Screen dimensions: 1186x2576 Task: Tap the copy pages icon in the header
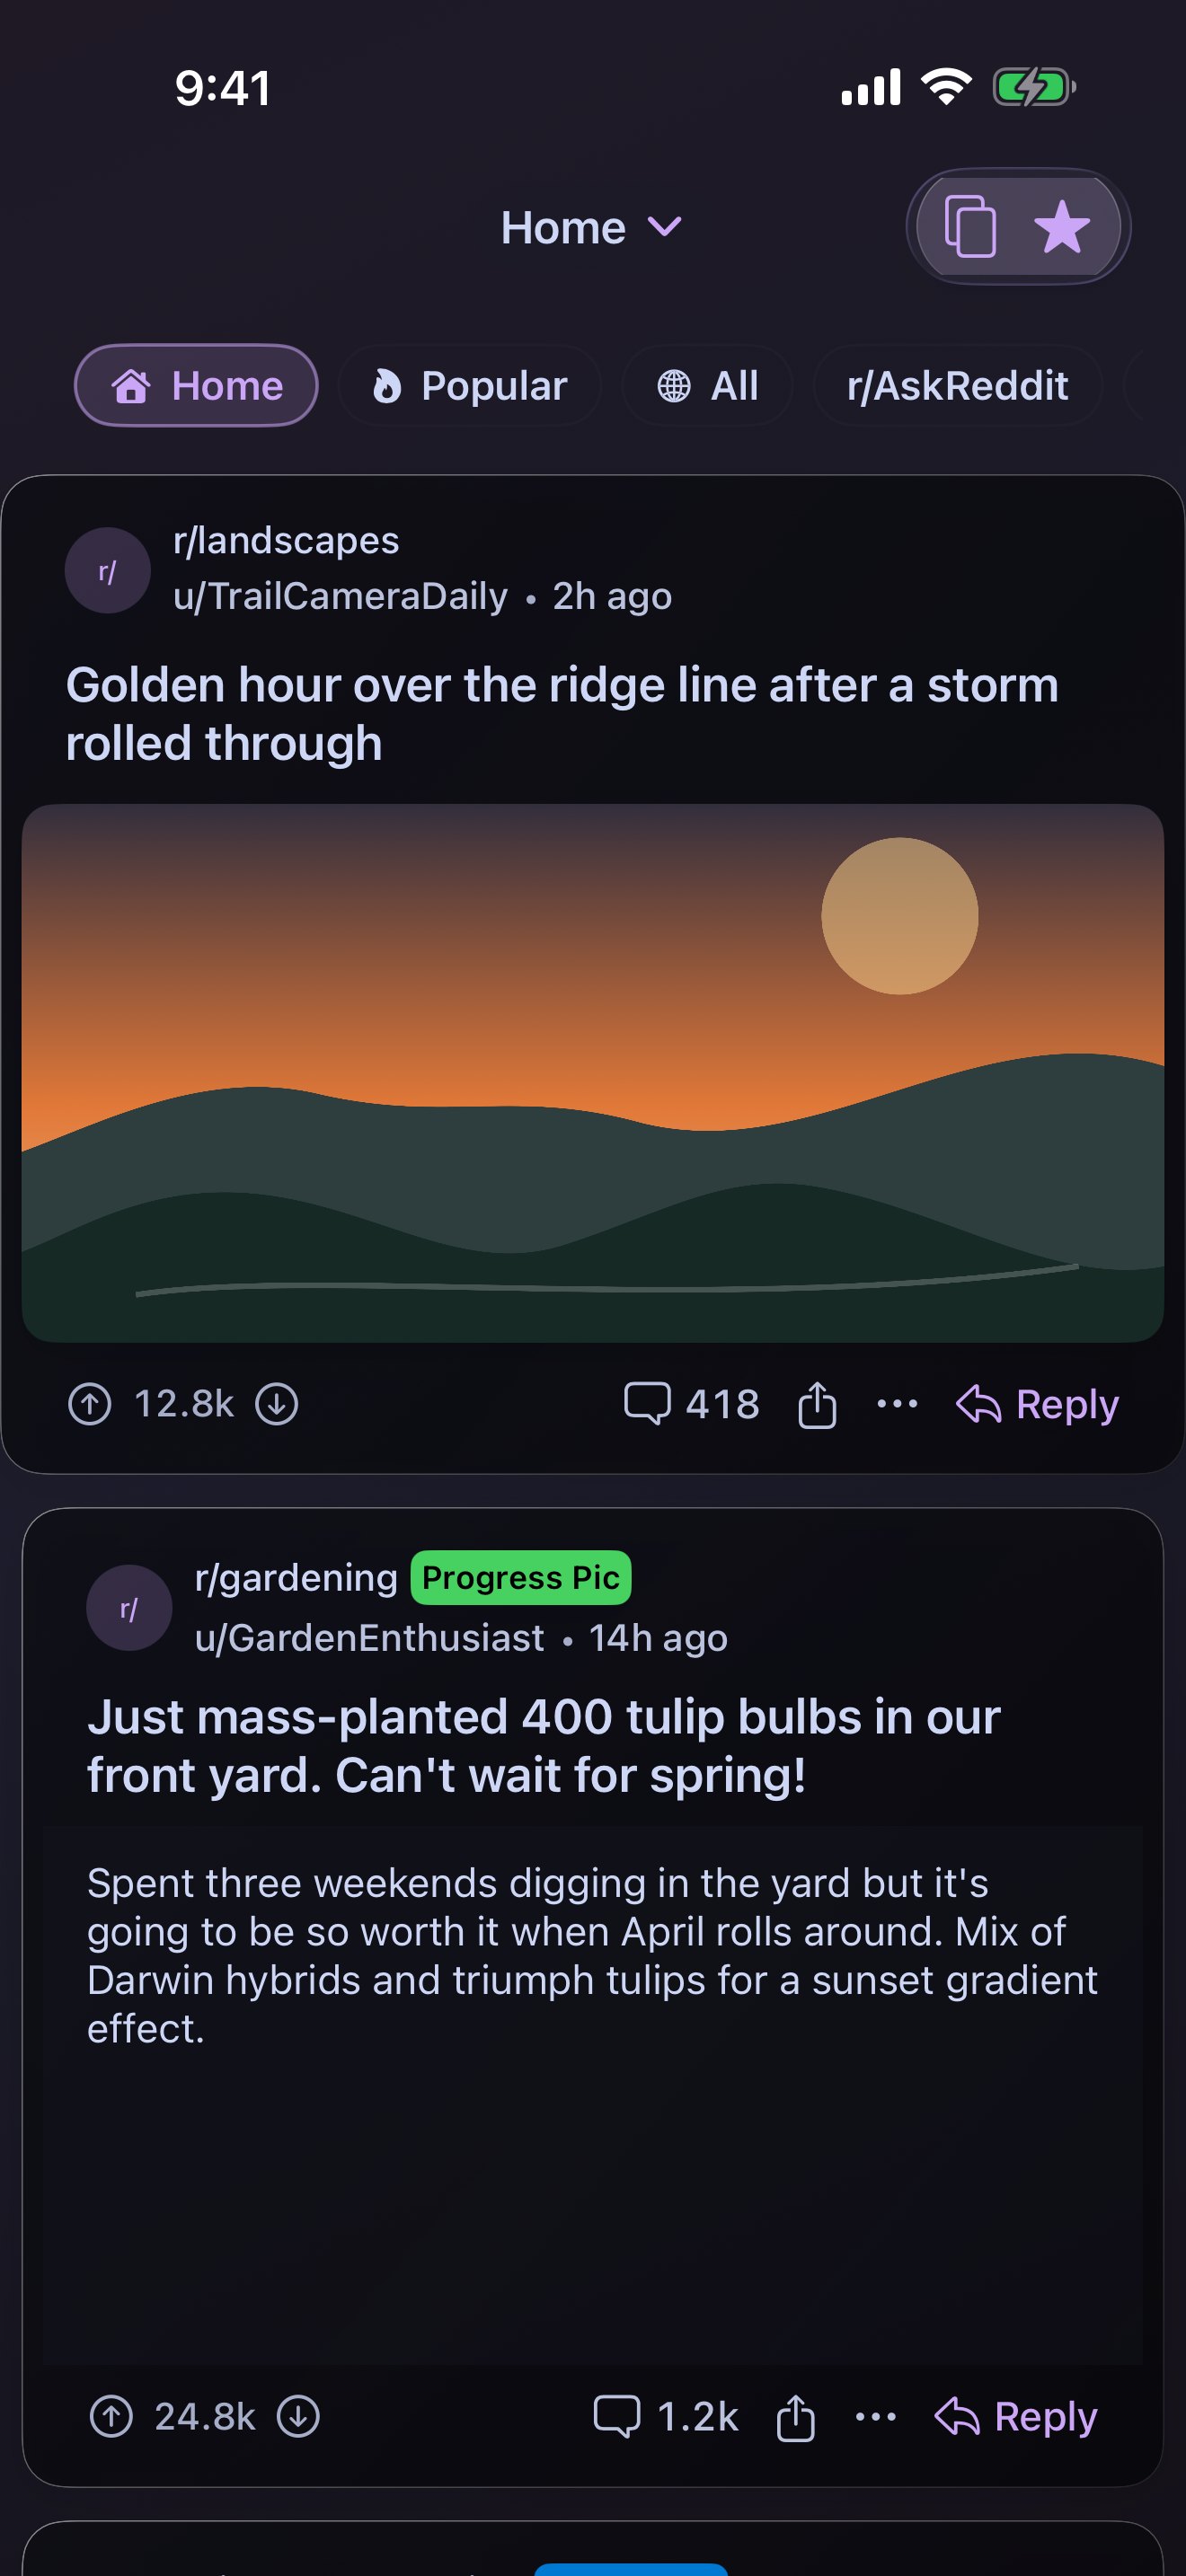point(972,227)
